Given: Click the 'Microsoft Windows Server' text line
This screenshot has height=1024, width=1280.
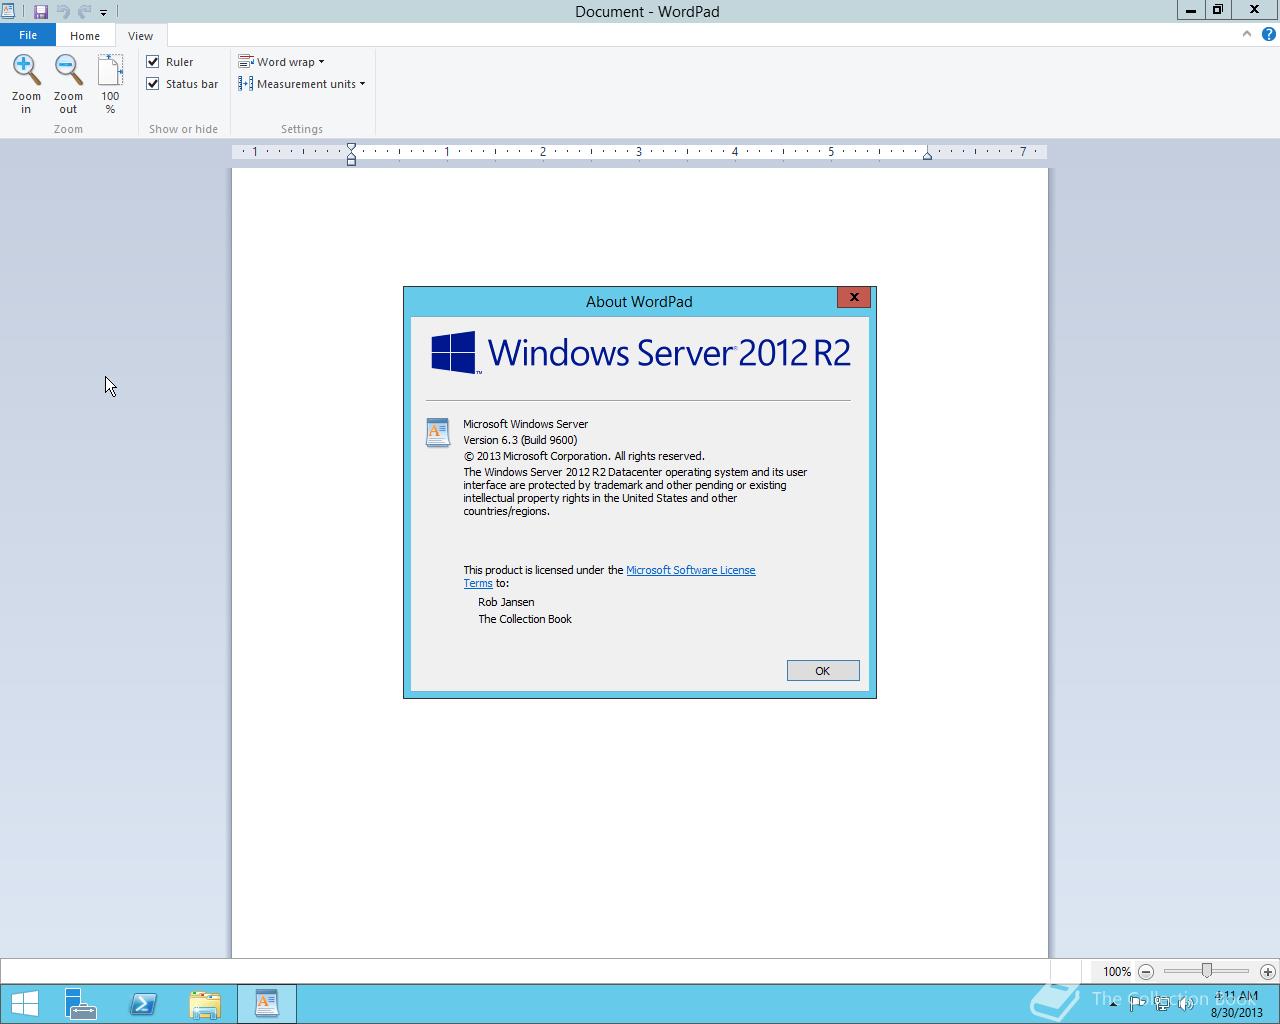Looking at the screenshot, I should click(x=525, y=424).
